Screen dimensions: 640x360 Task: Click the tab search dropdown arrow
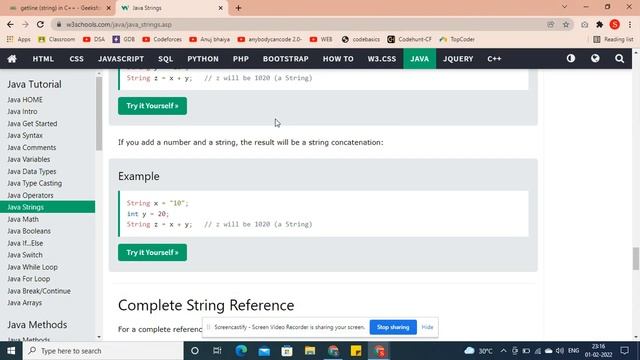(x=564, y=7)
